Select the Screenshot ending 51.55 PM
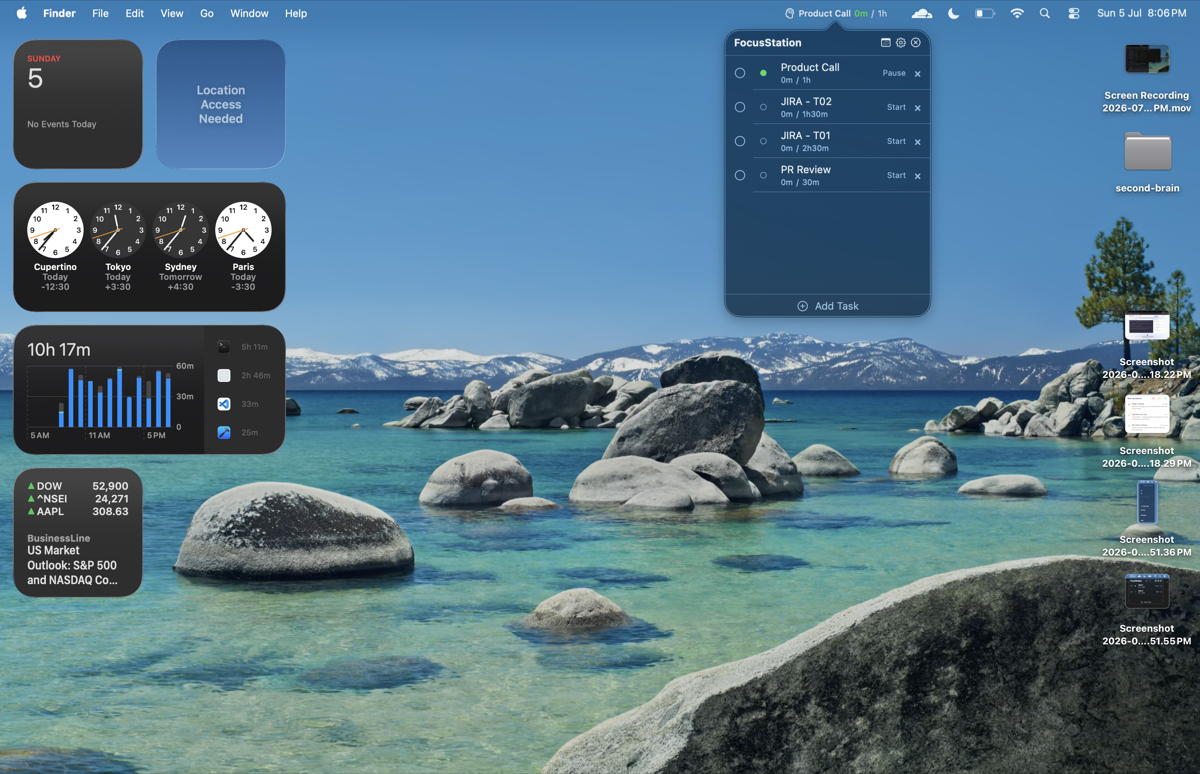The image size is (1200, 774). (x=1147, y=591)
